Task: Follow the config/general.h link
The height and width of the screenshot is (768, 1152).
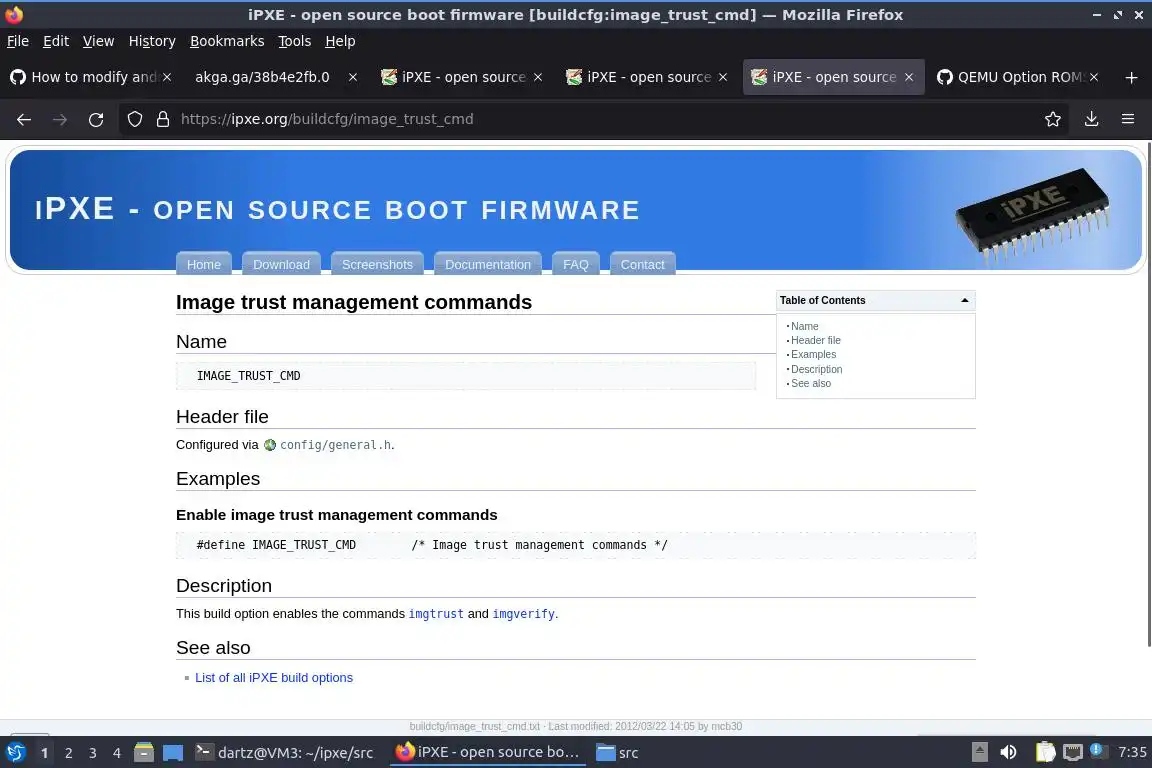Action: [335, 445]
